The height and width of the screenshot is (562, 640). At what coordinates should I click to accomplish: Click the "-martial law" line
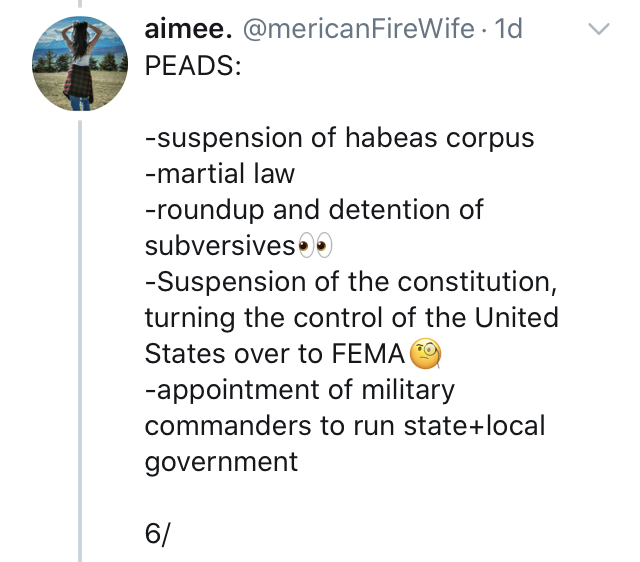[x=220, y=173]
